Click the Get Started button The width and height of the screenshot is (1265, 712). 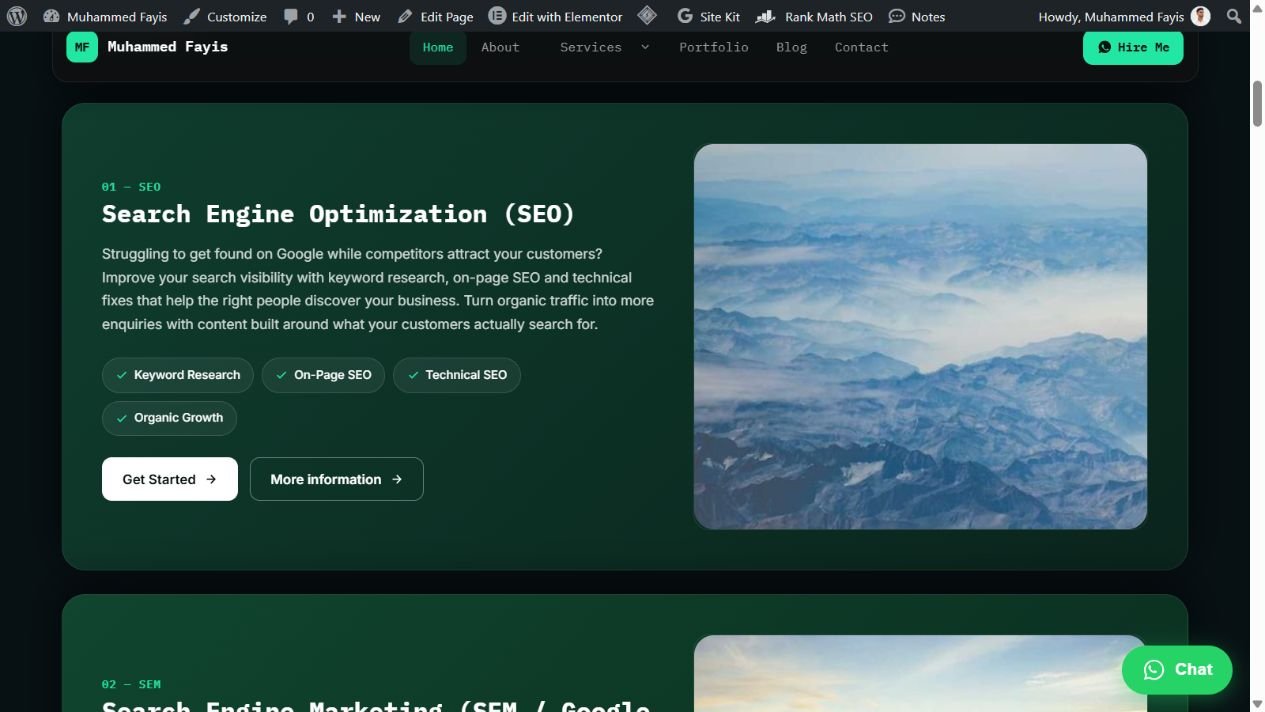(x=170, y=479)
